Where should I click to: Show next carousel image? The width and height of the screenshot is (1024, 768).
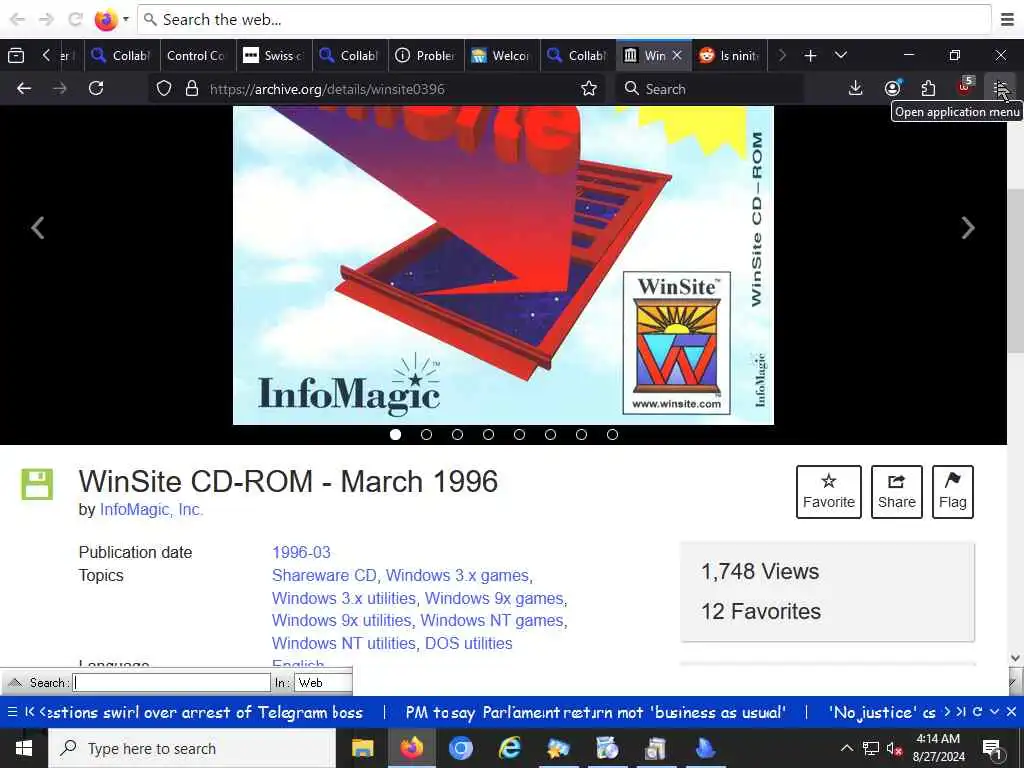click(968, 228)
